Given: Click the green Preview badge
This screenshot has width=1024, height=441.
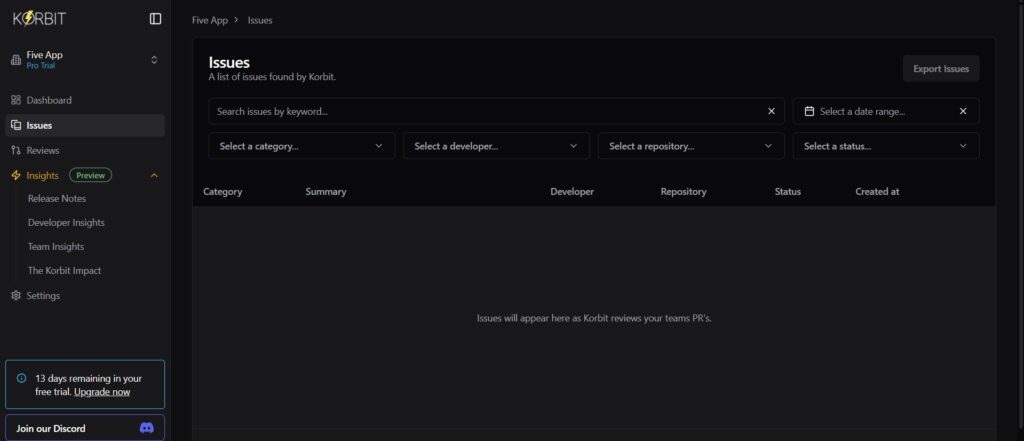Looking at the screenshot, I should click(x=91, y=175).
